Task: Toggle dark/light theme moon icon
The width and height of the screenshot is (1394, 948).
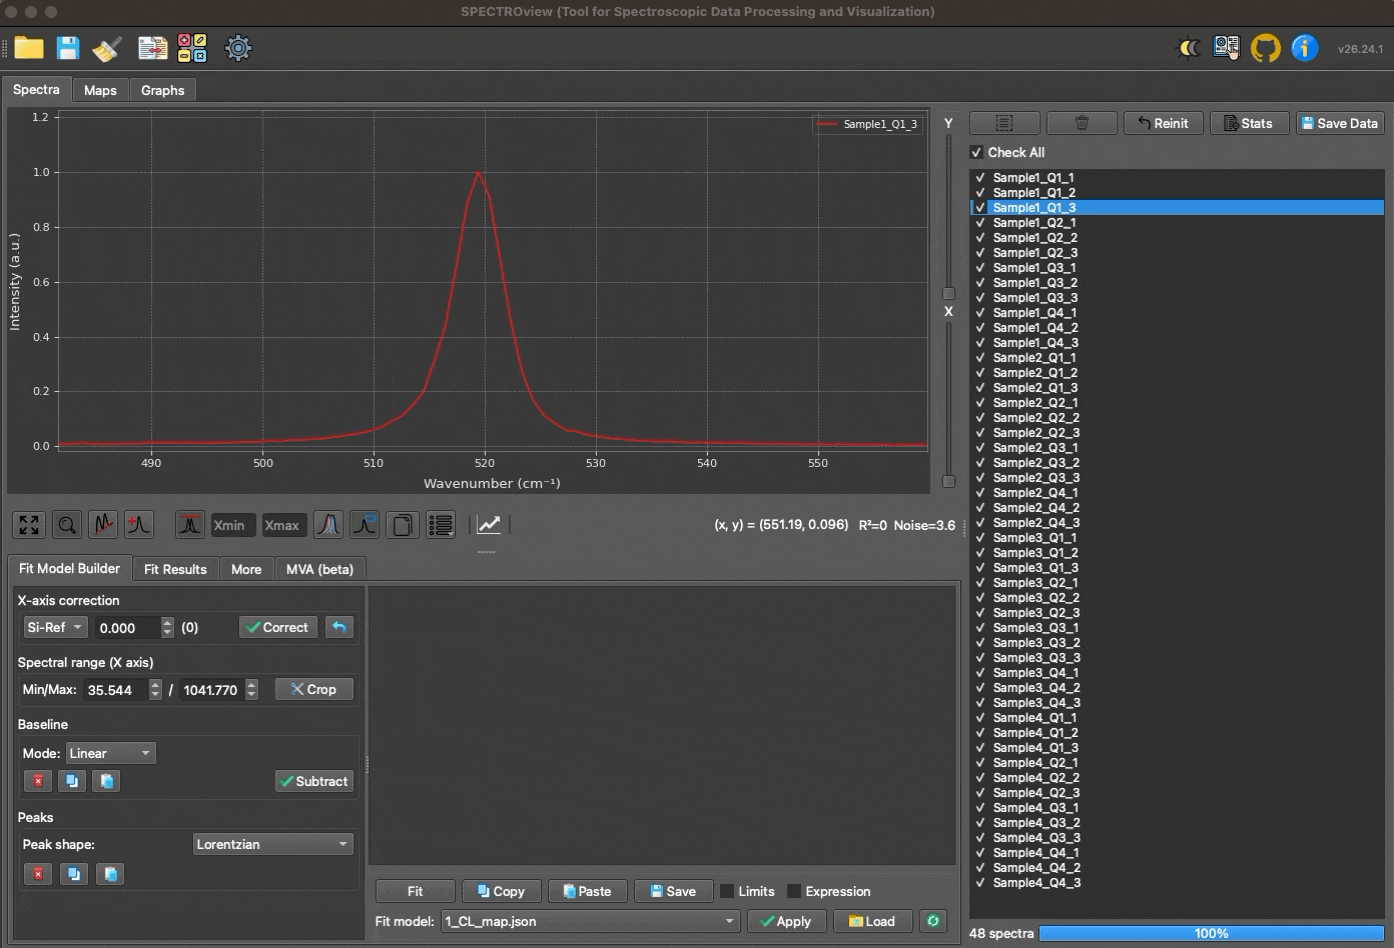Action: click(x=1188, y=48)
